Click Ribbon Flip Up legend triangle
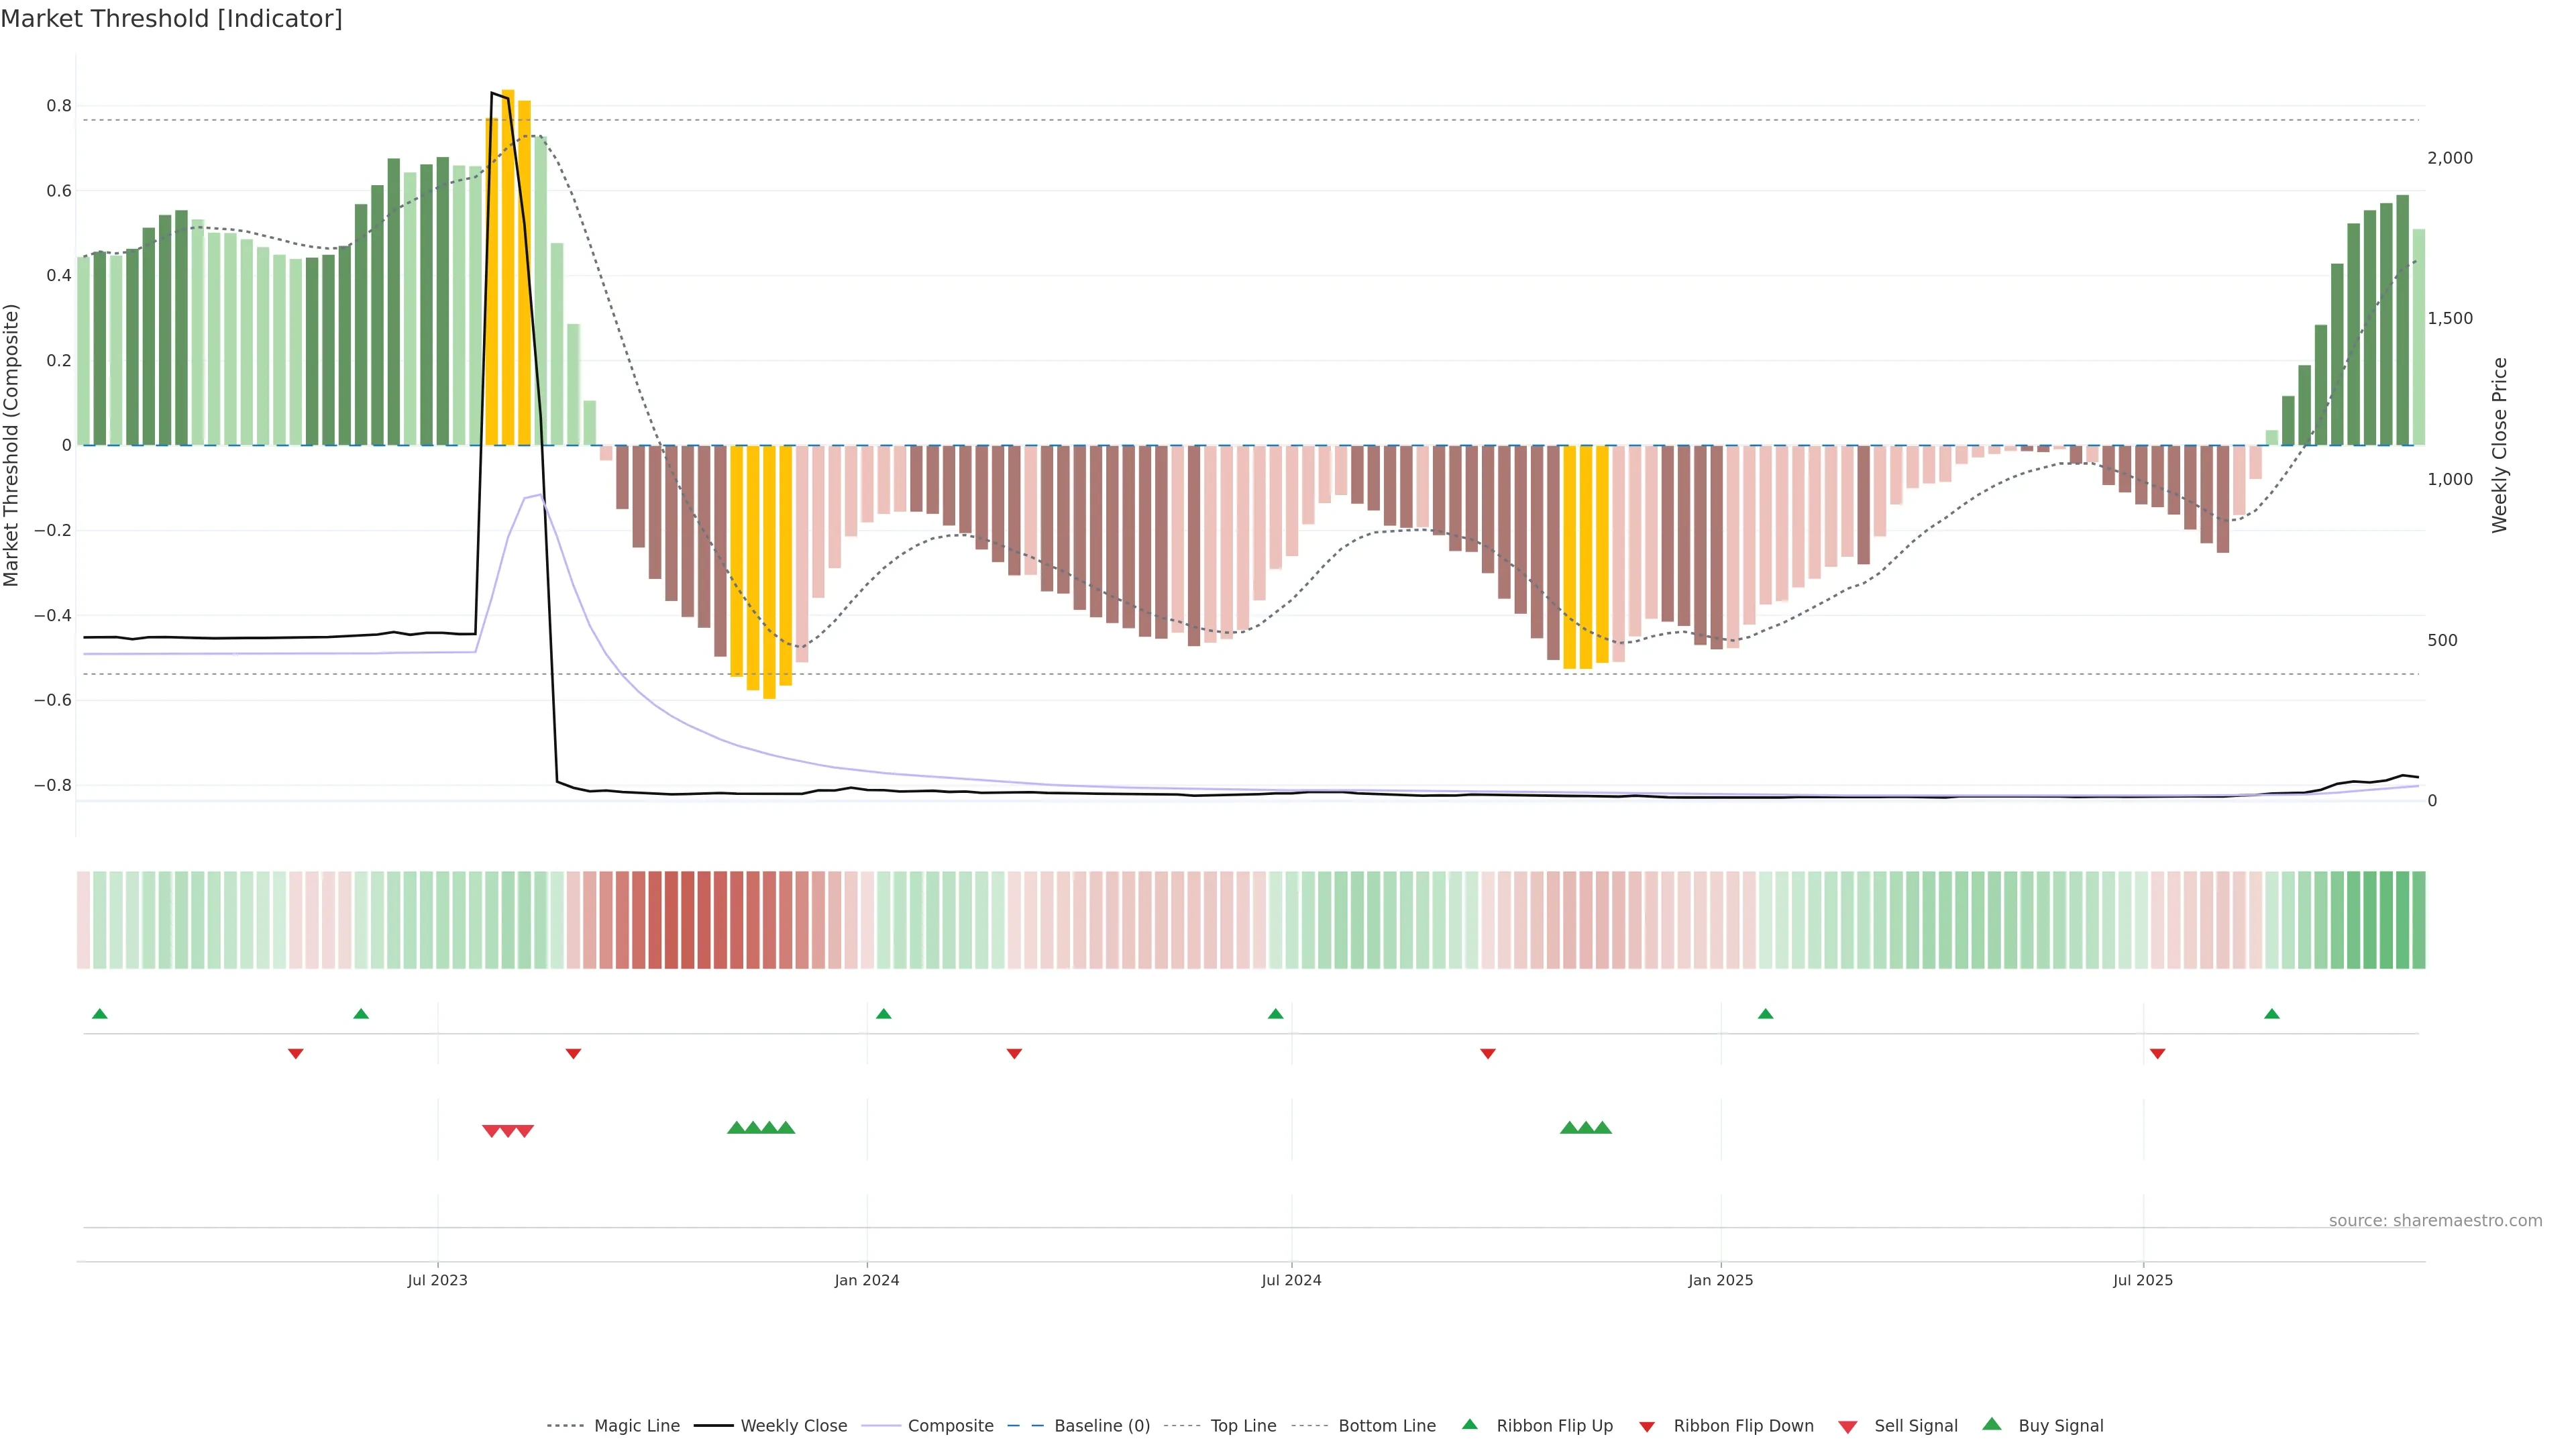This screenshot has height=1449, width=2576. pos(1470,1424)
